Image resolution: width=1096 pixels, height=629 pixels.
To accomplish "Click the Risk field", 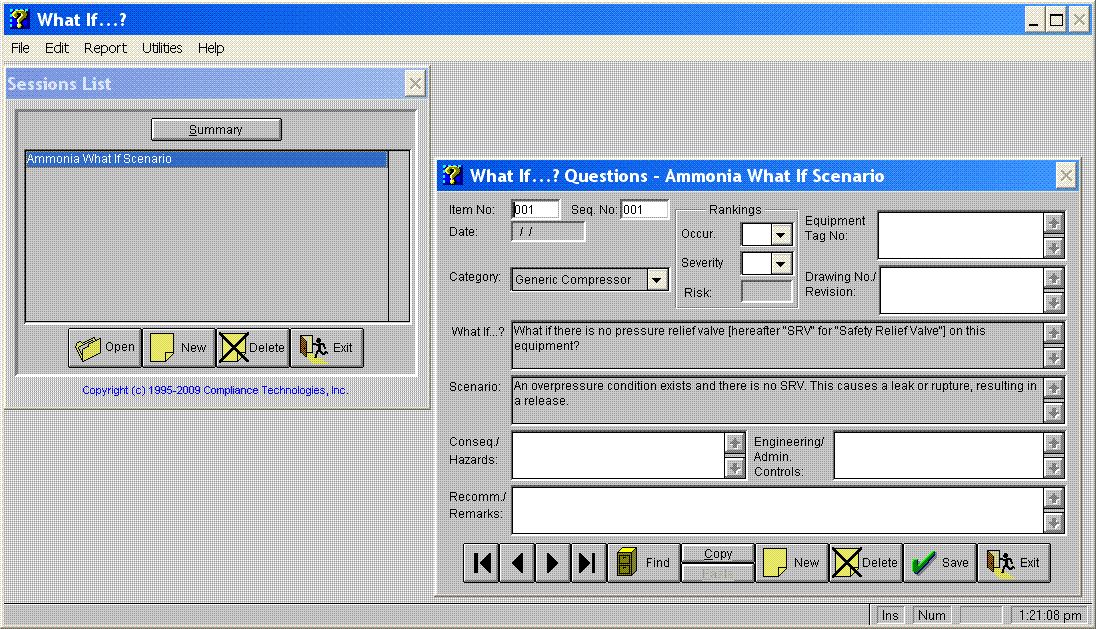I will coord(767,292).
